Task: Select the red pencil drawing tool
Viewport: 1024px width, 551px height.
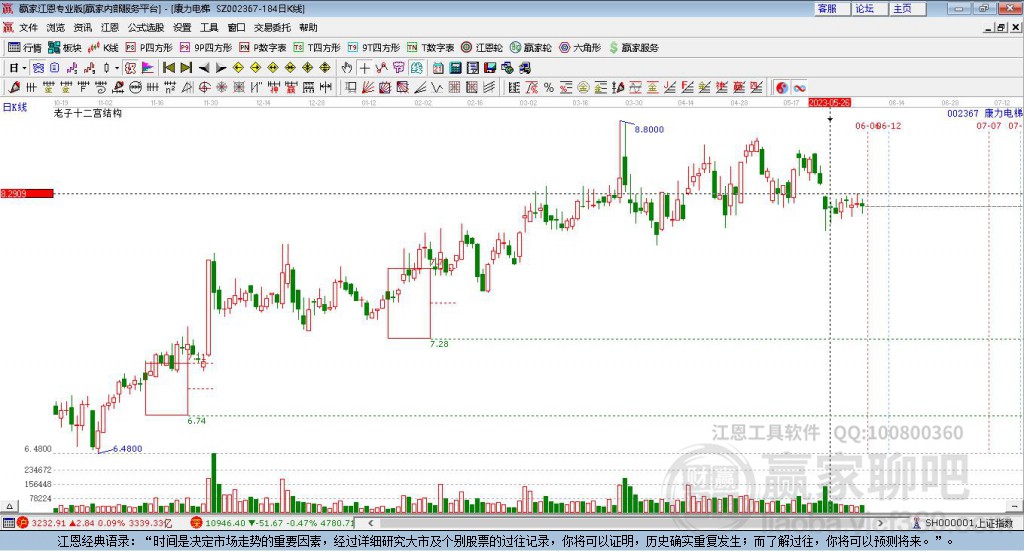Action: 14,87
